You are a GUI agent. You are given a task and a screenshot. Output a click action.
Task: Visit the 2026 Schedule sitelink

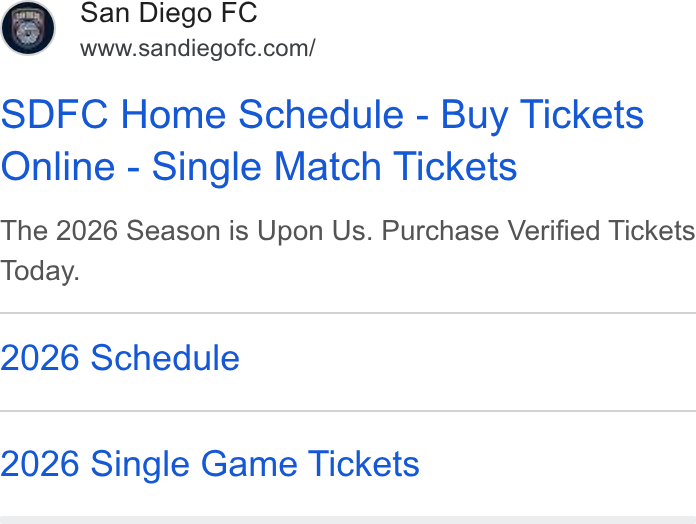pos(120,358)
